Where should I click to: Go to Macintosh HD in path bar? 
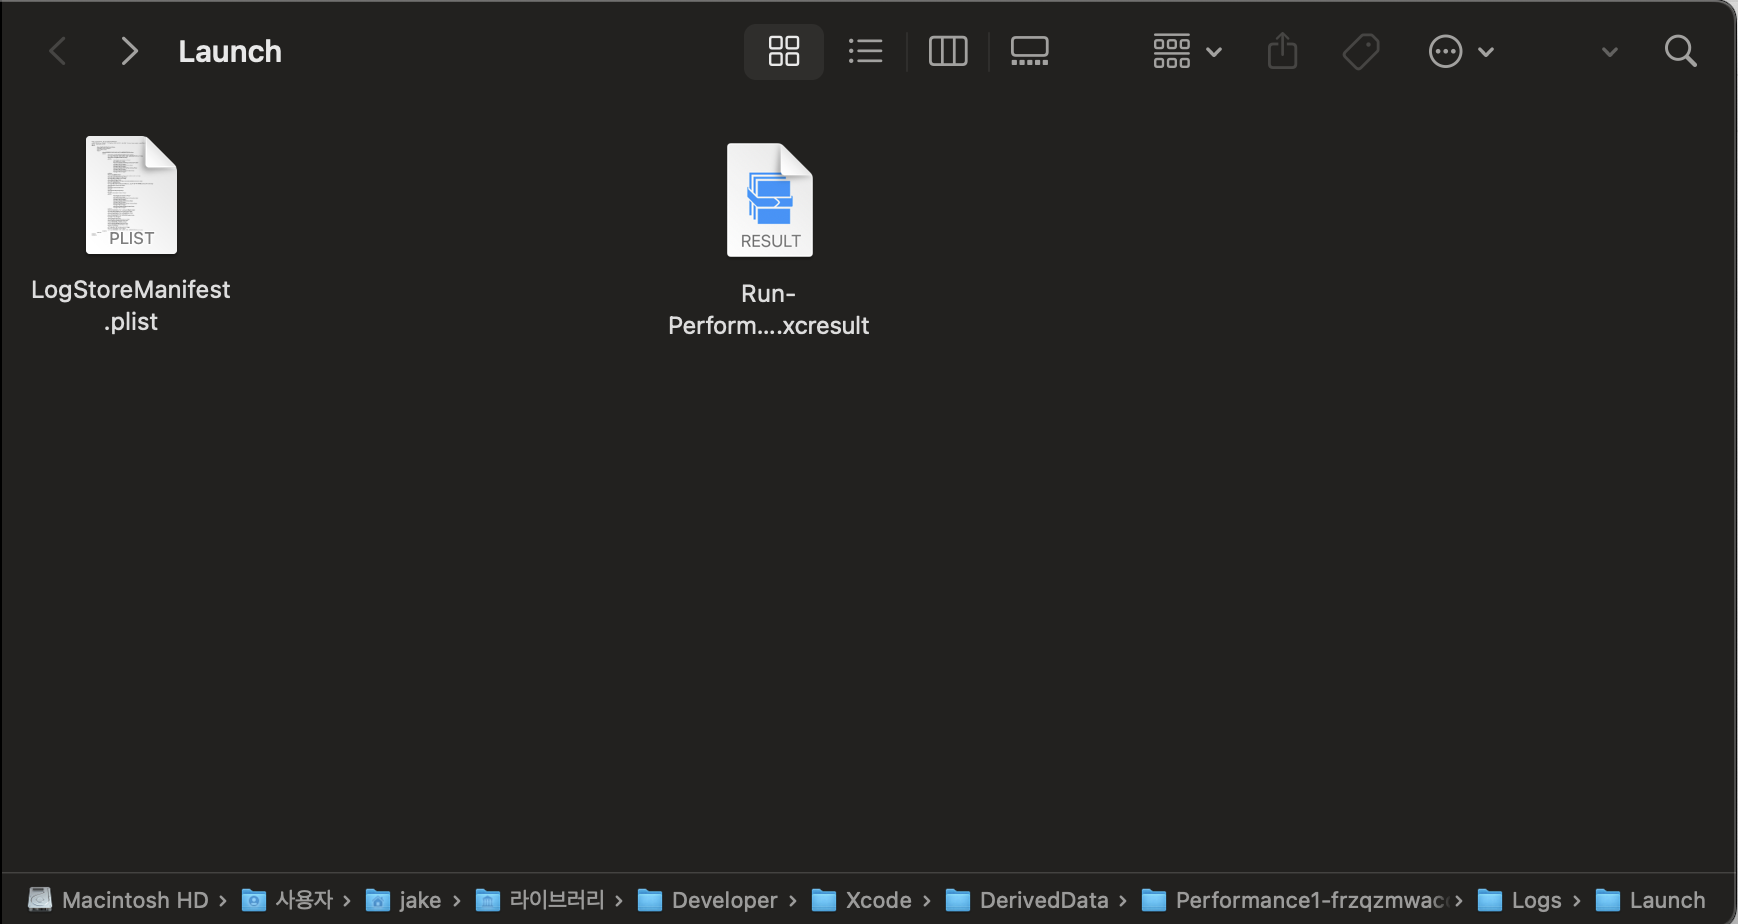pos(119,900)
